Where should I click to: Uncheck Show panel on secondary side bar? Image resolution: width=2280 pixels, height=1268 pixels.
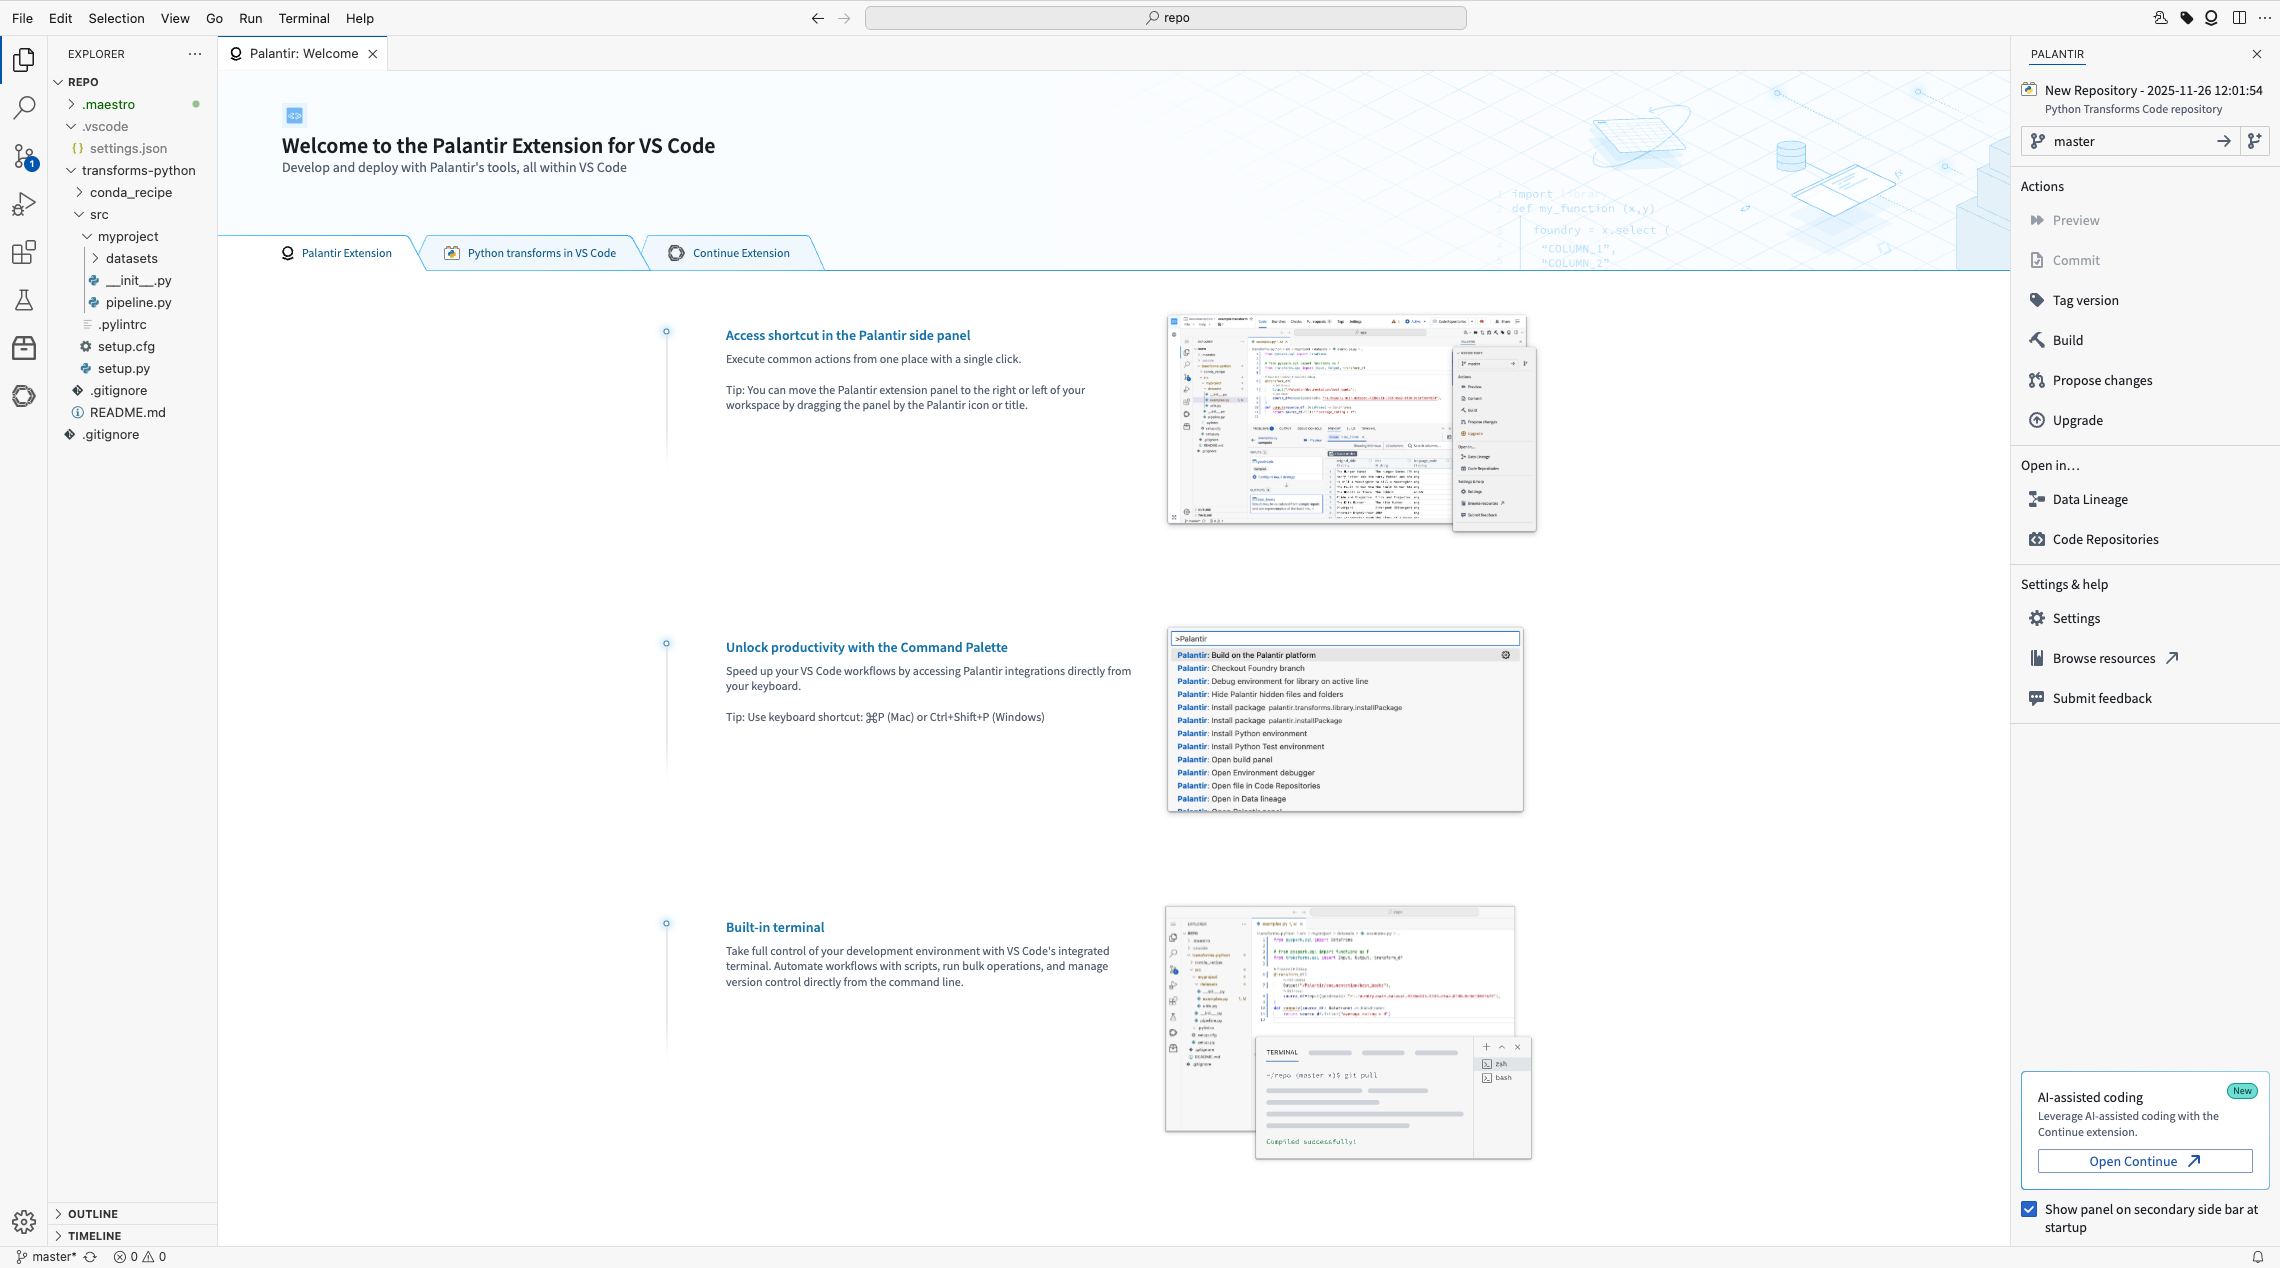[2029, 1209]
